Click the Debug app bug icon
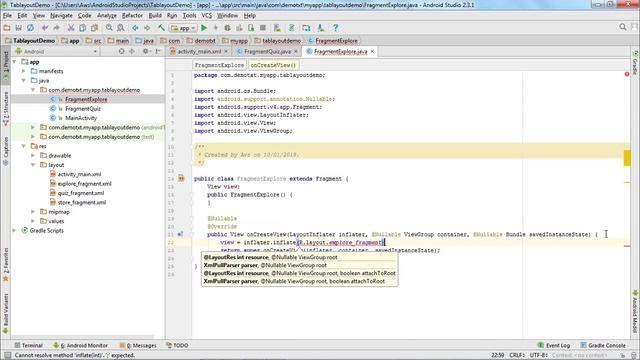Viewport: 640px width, 360px height. (227, 28)
